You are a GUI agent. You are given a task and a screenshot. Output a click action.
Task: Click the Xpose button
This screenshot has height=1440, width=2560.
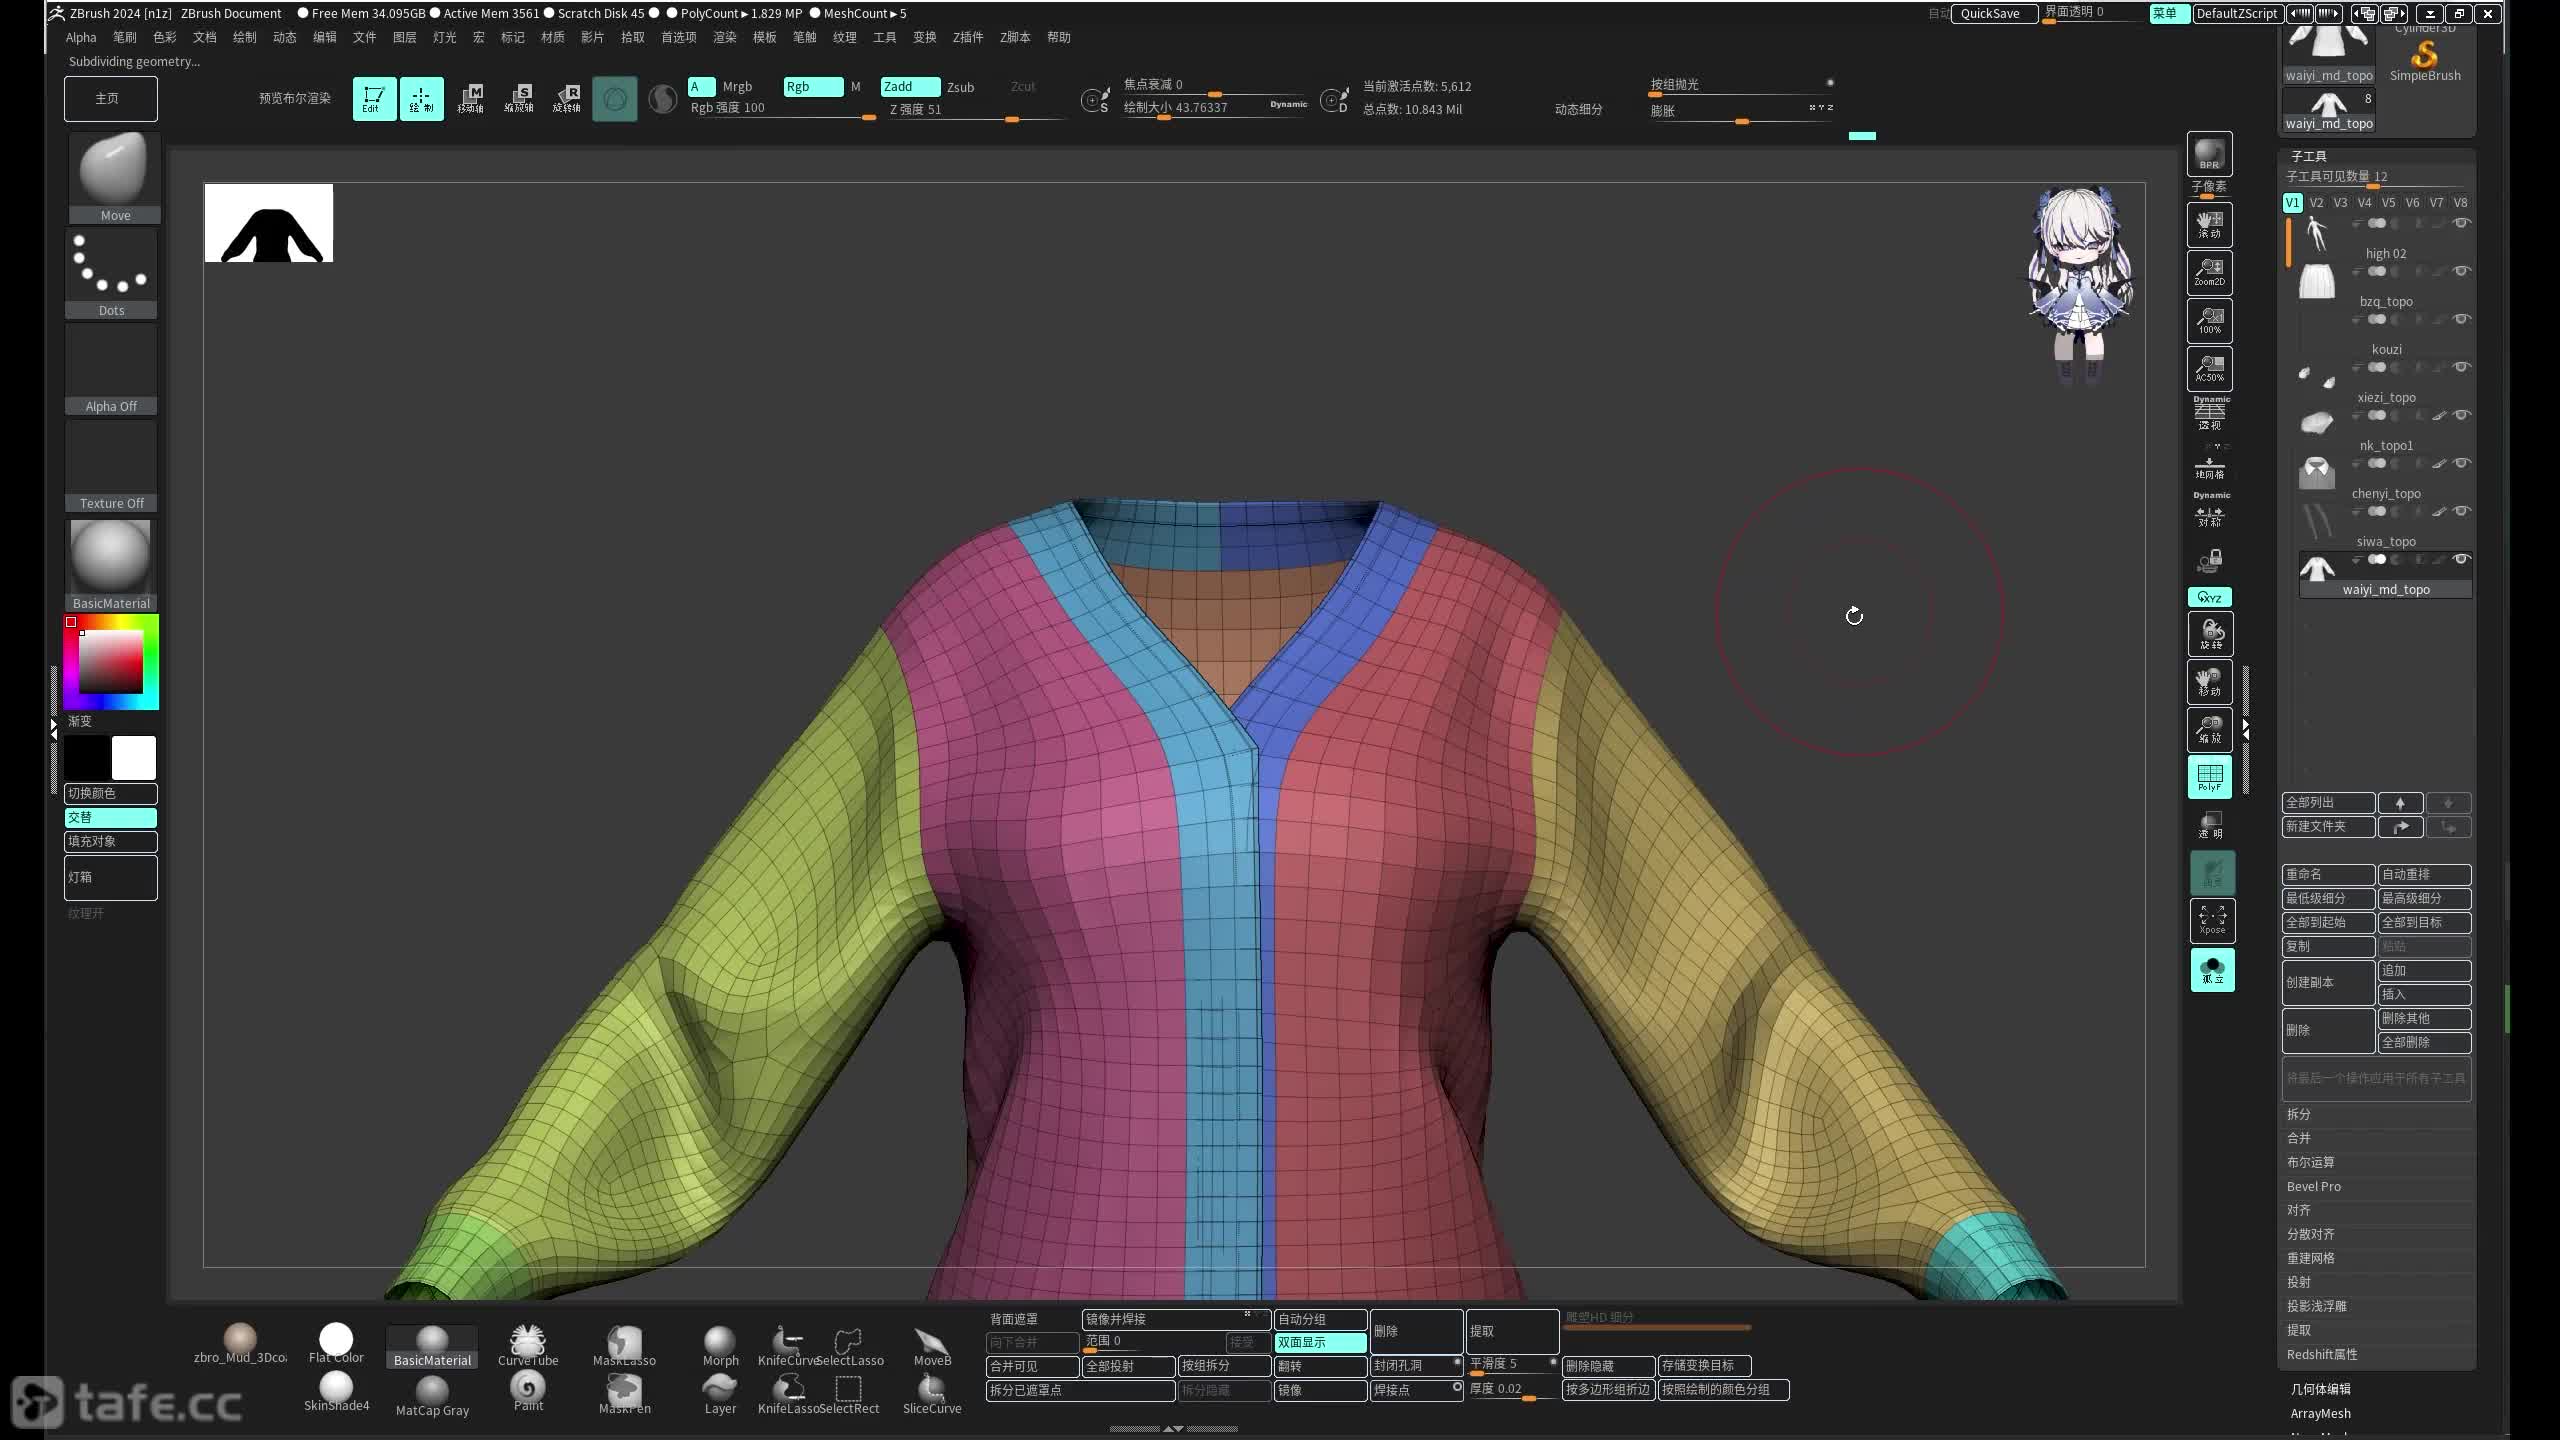click(x=2212, y=920)
